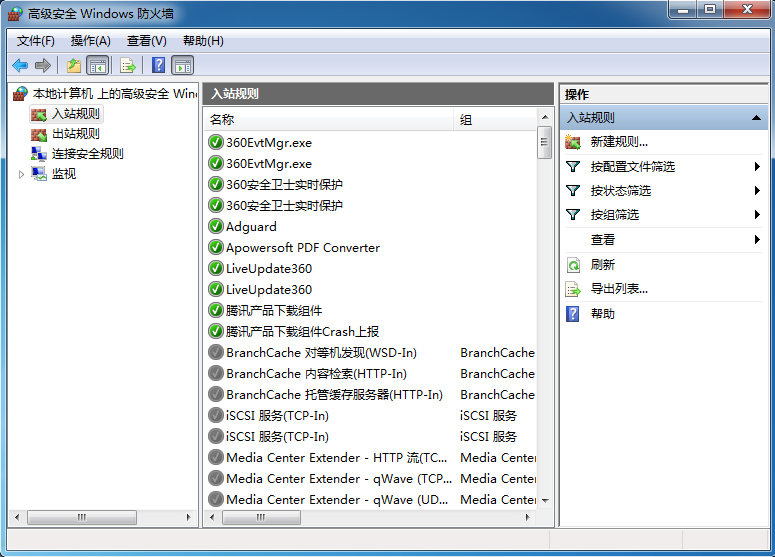This screenshot has height=557, width=775.
Task: Click 帮助 in the Actions pane
Action: point(603,314)
